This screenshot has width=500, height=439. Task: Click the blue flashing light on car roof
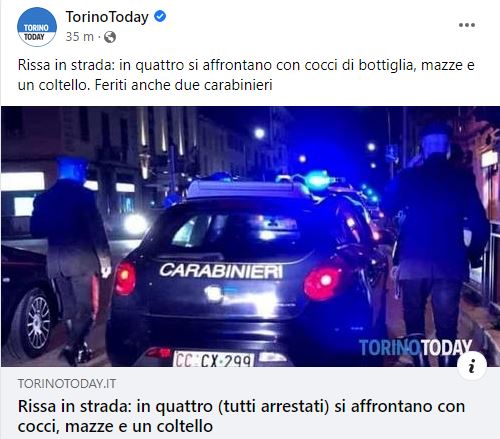click(x=318, y=181)
